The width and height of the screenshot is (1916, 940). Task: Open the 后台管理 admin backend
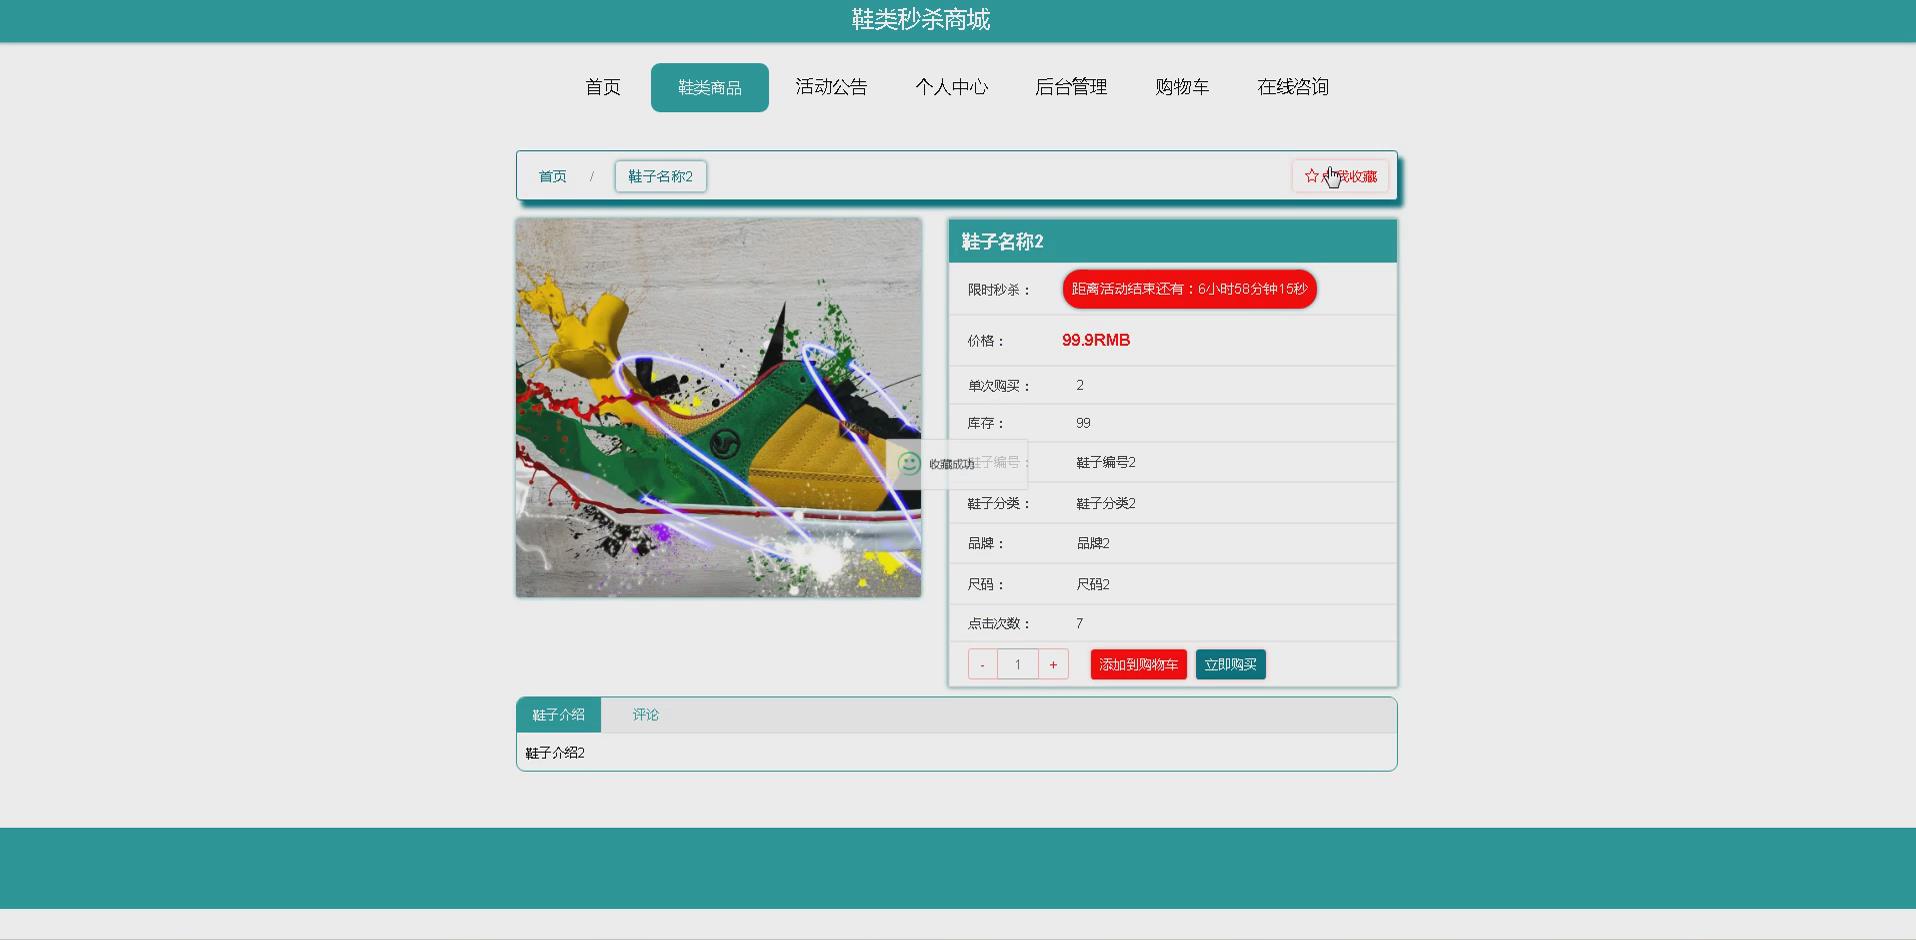pos(1071,87)
